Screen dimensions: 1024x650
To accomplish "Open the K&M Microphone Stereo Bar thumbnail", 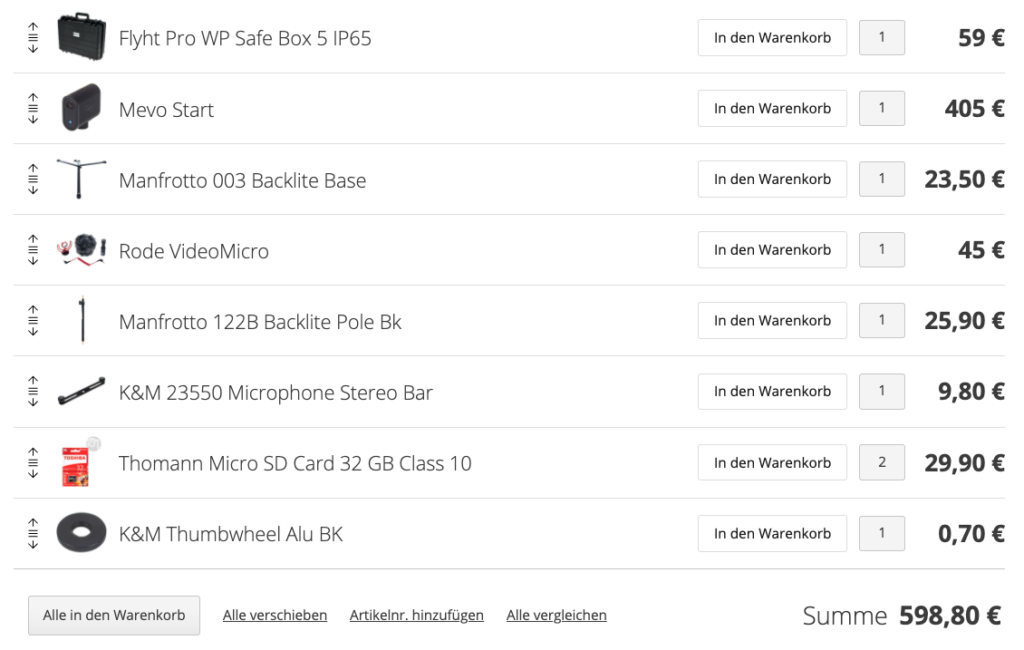I will (x=81, y=391).
